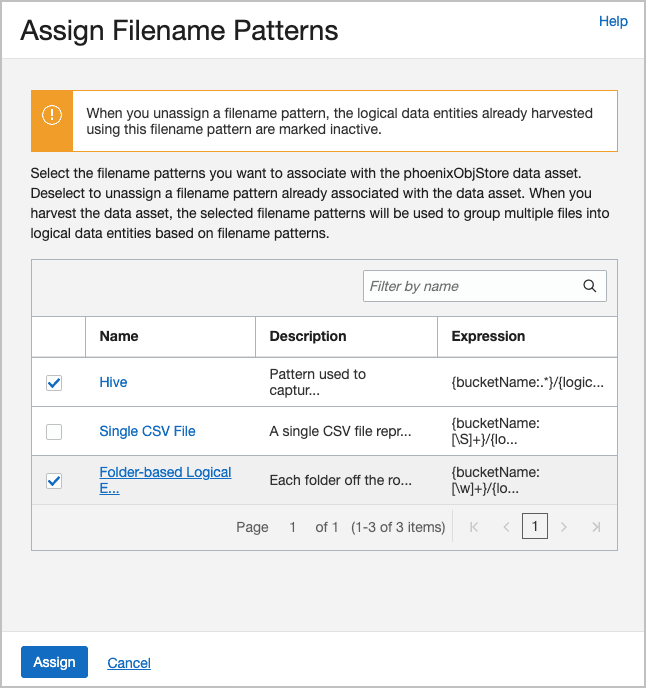Select current page number 1
This screenshot has height=688, width=646.
[535, 527]
